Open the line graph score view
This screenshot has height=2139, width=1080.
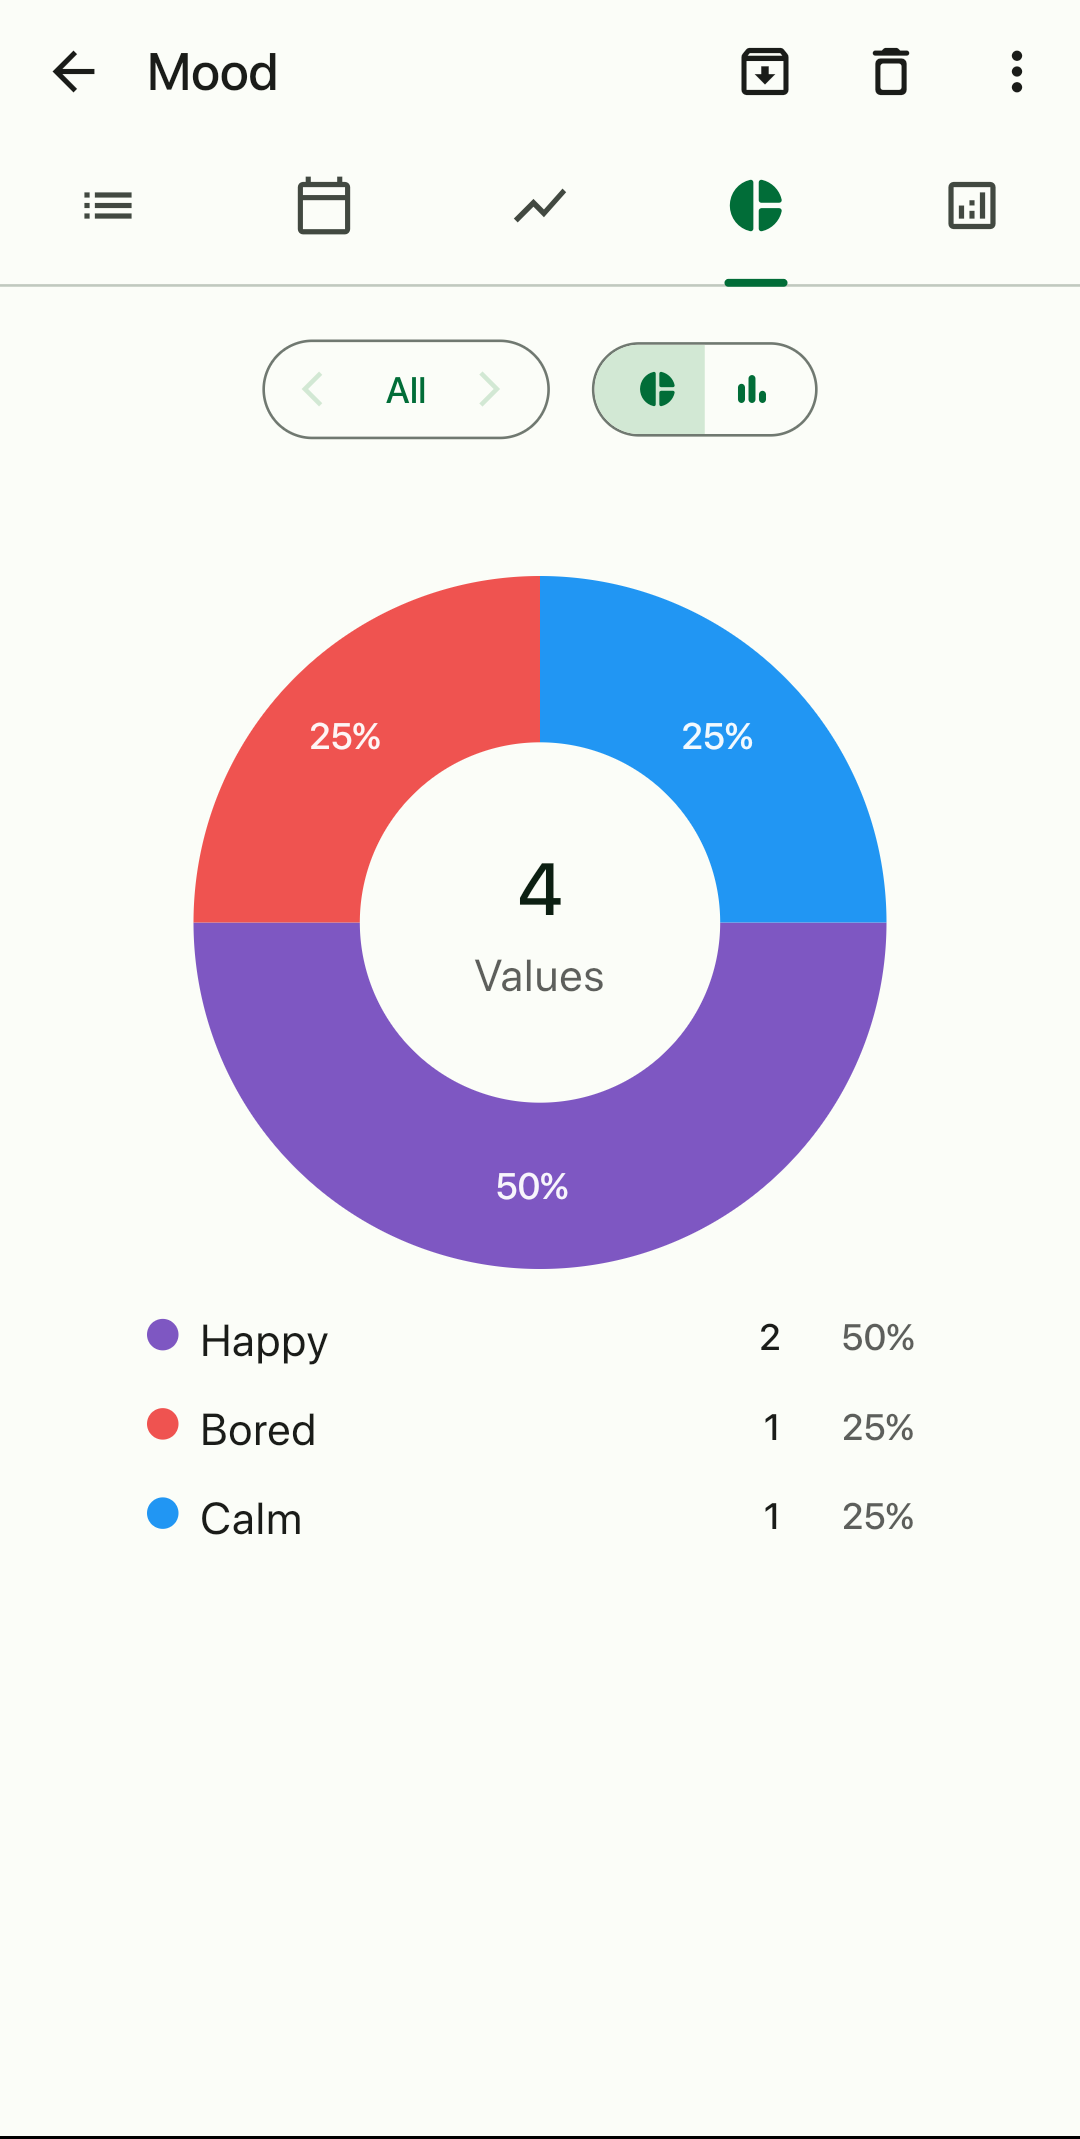[538, 205]
